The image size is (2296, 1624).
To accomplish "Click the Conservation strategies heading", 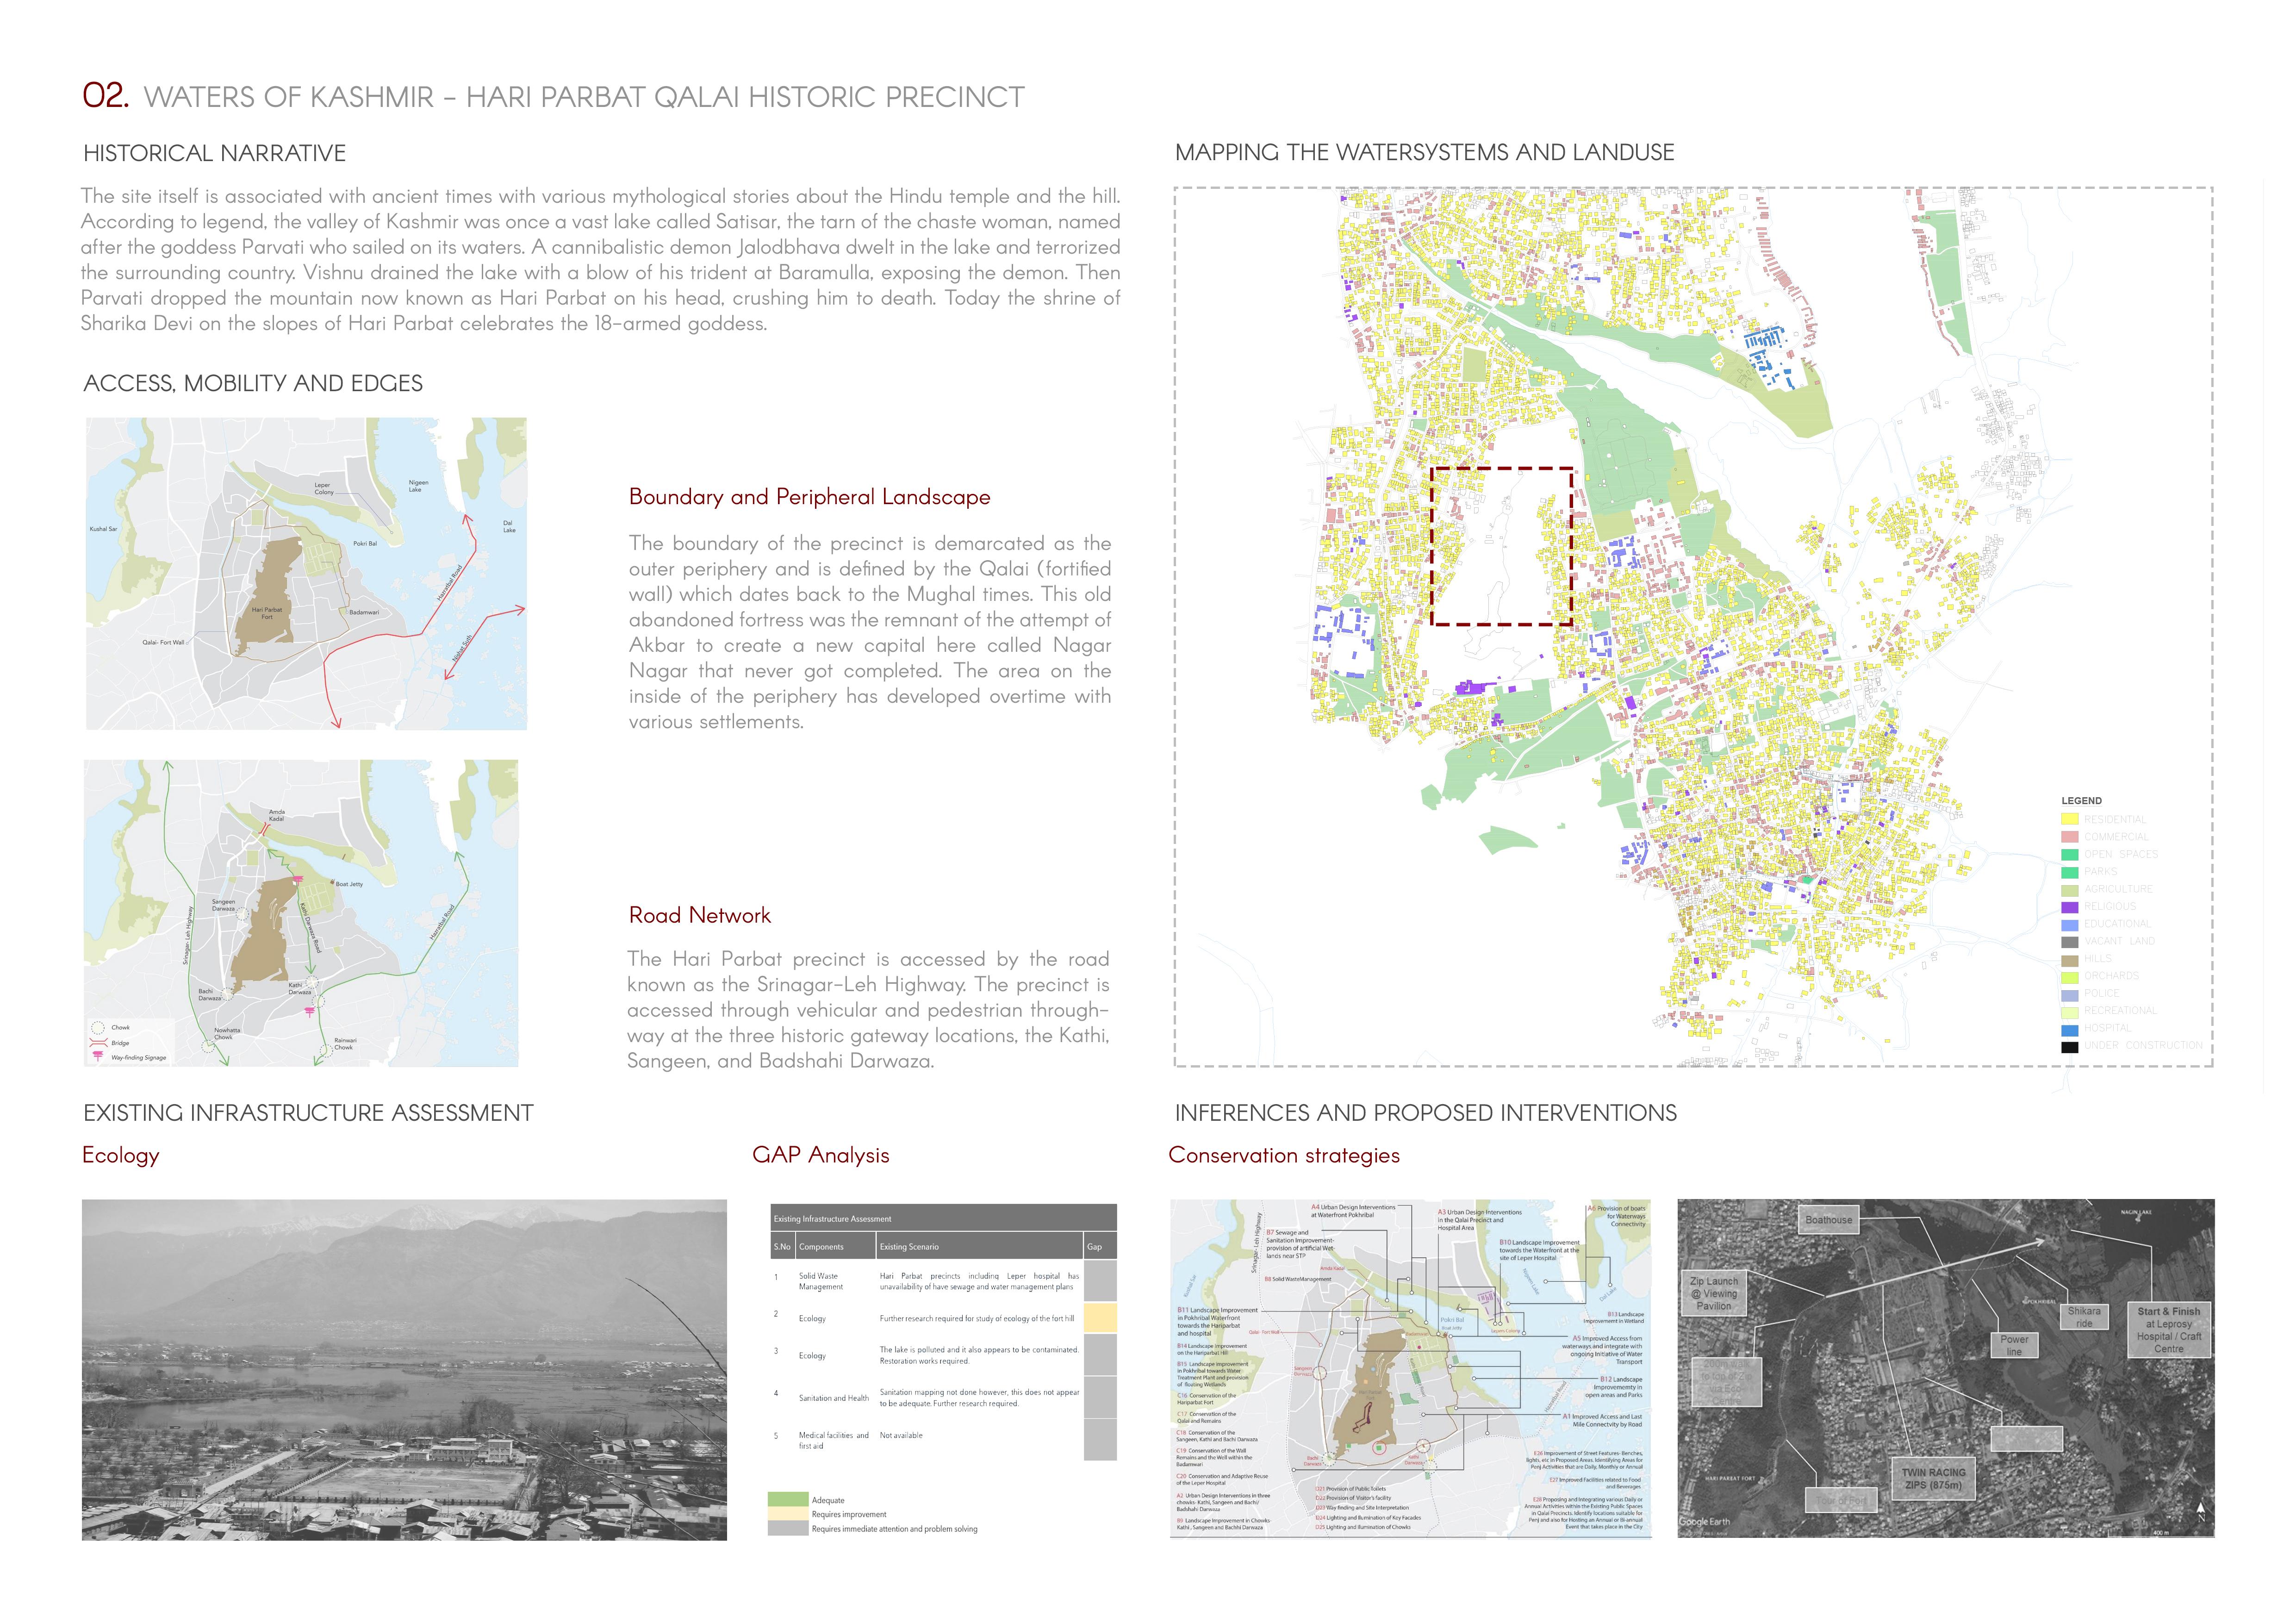I will (x=1283, y=1155).
